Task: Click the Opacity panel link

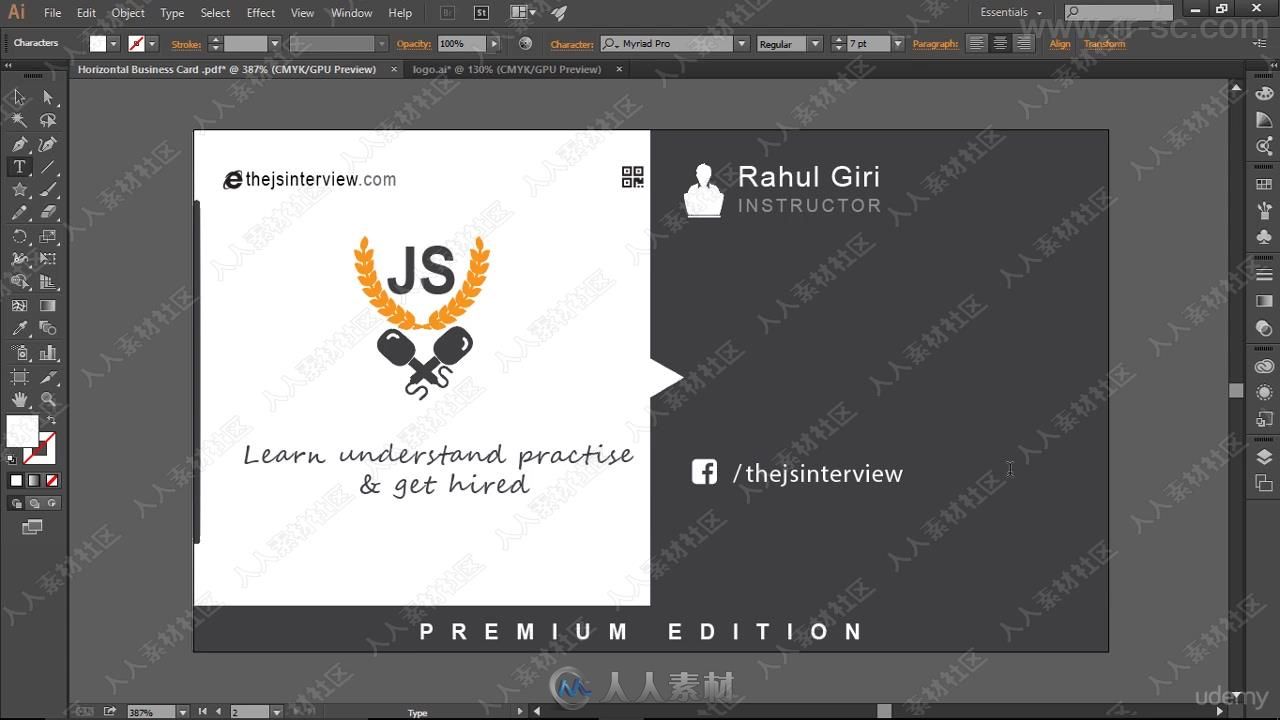Action: (414, 44)
